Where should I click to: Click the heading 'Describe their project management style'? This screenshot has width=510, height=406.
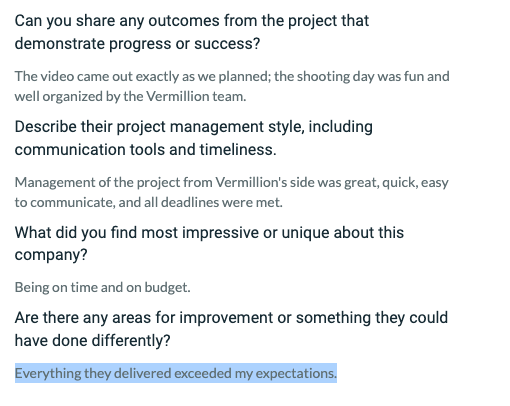coord(194,138)
